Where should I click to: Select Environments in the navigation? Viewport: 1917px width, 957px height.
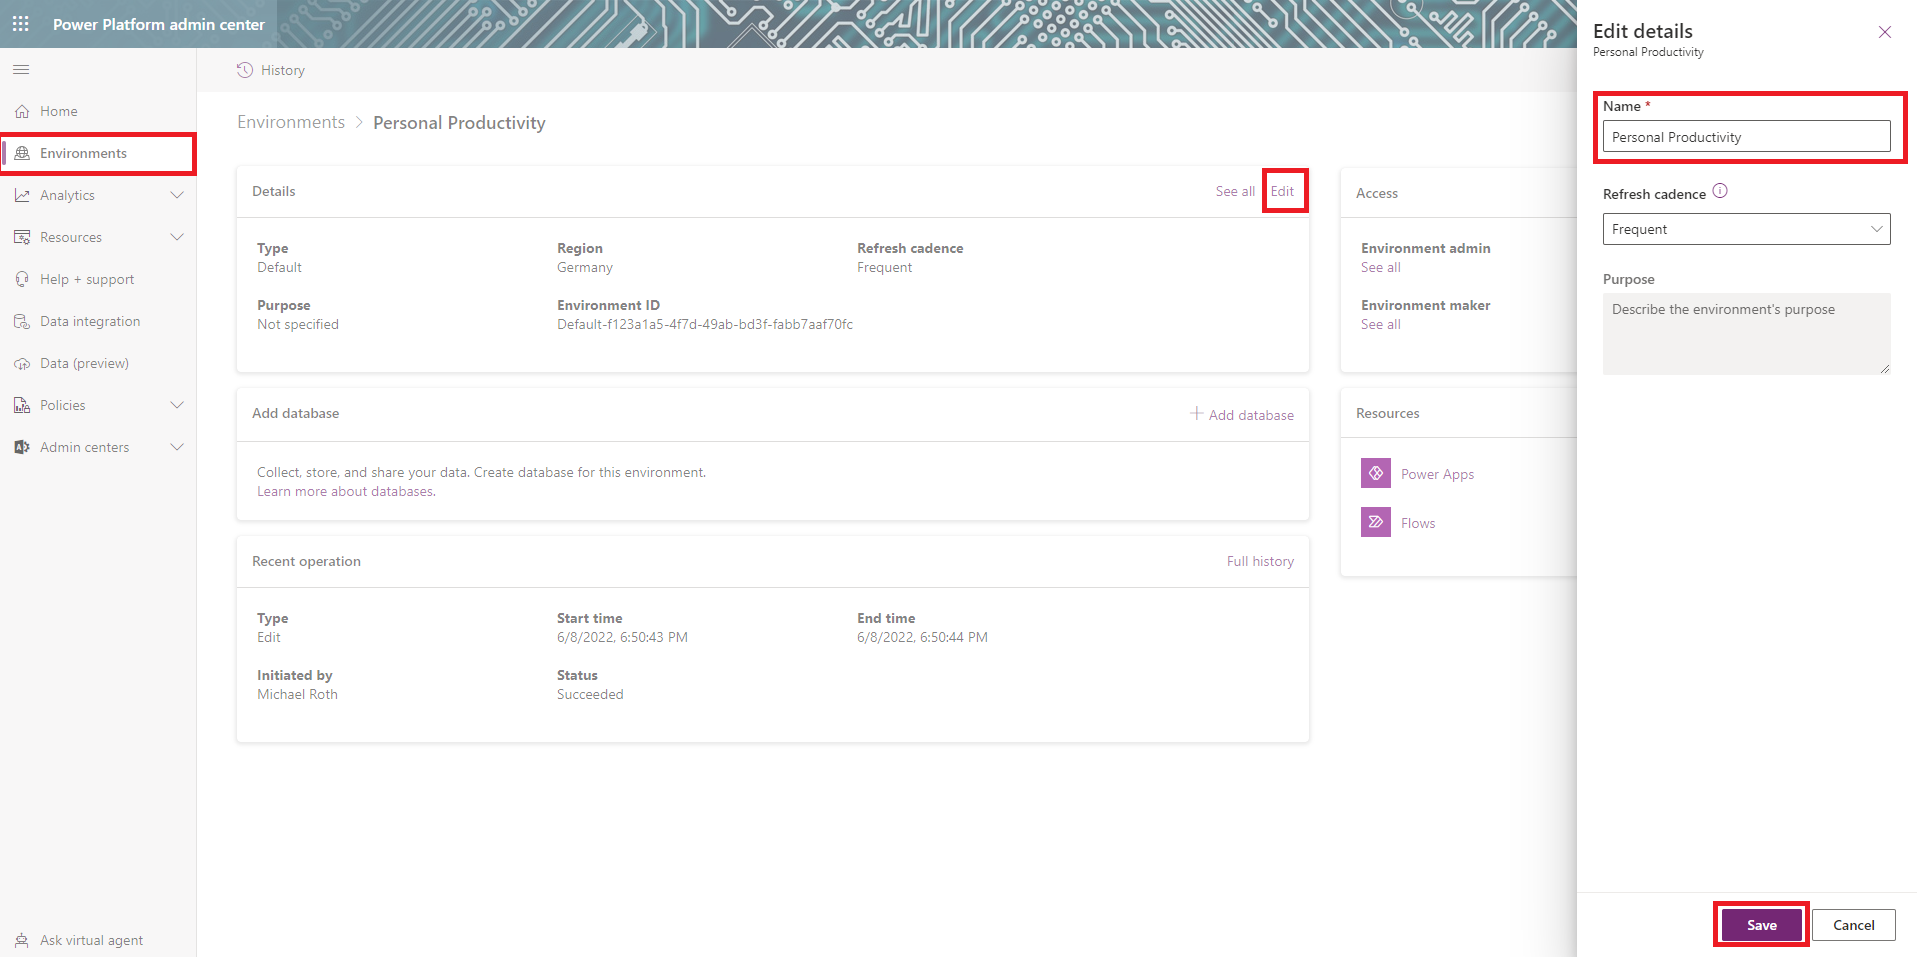[x=98, y=153]
